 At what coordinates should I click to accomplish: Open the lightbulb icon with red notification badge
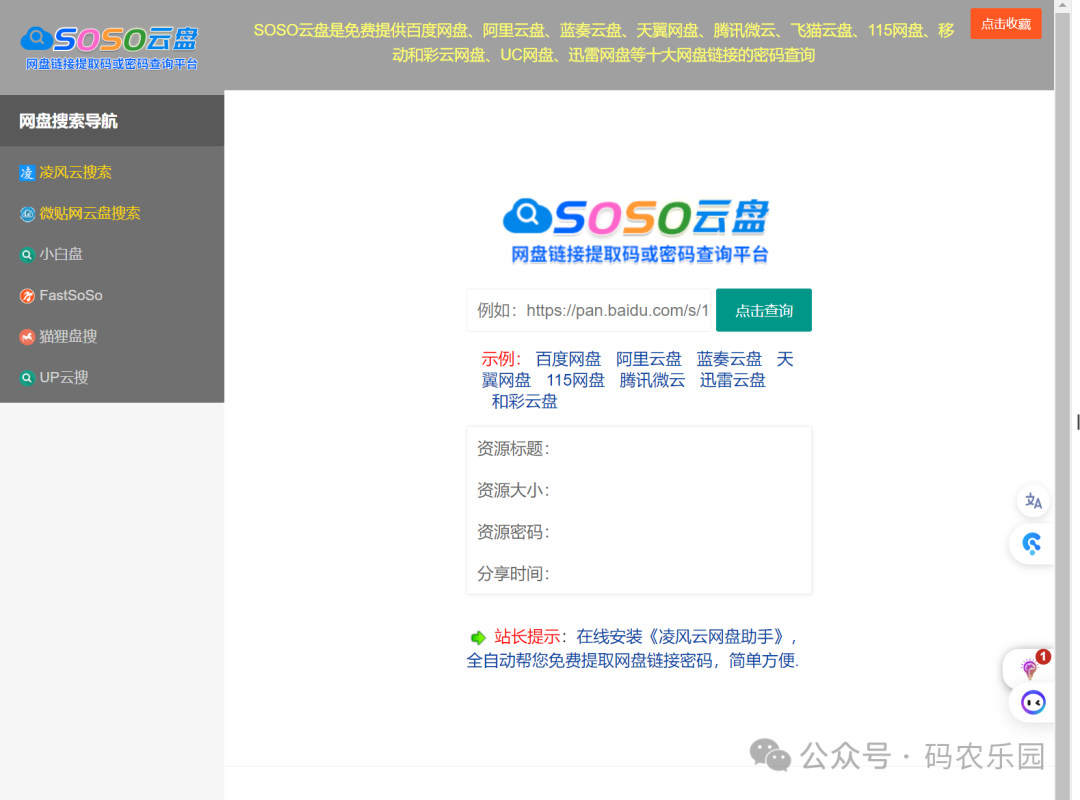pyautogui.click(x=1030, y=668)
